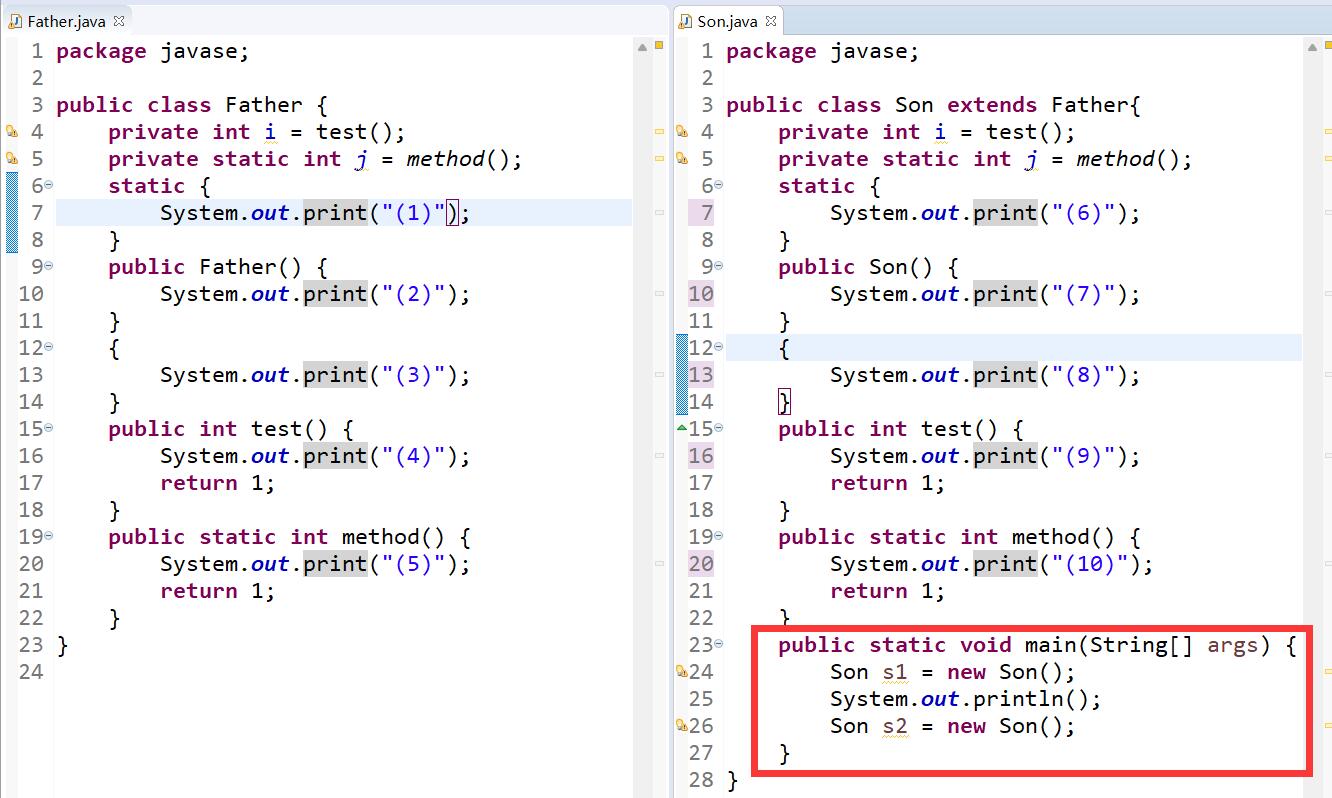Click the "(2)" string in the Father constructor
The image size is (1332, 798).
click(413, 294)
